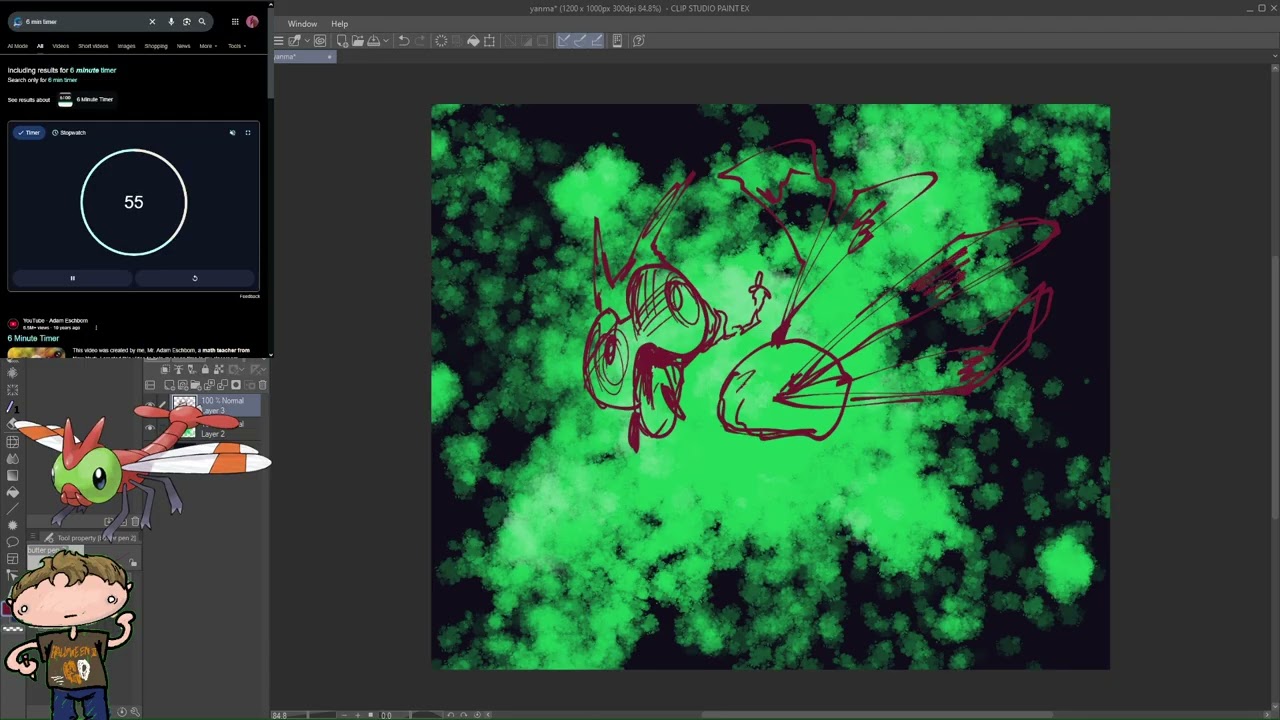The width and height of the screenshot is (1280, 720).
Task: Open the Google apps grid
Action: point(235,21)
